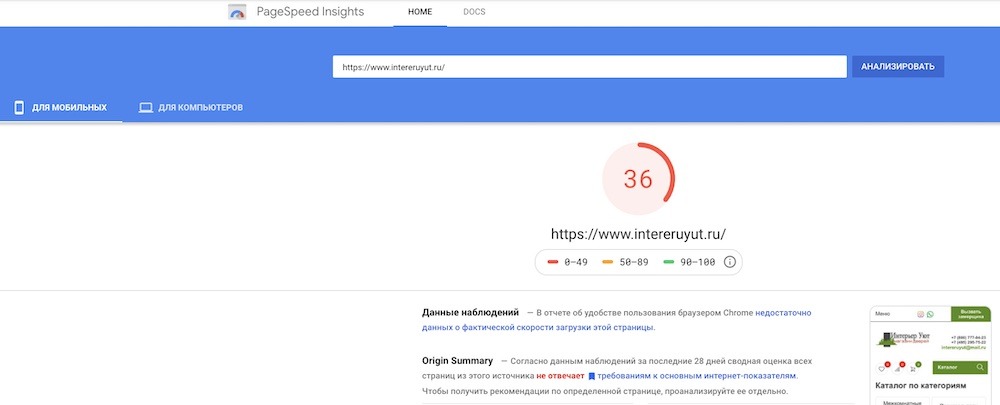This screenshot has width=1000, height=405.
Task: Open the требованиям к основным интернет-показателям link
Action: (697, 376)
